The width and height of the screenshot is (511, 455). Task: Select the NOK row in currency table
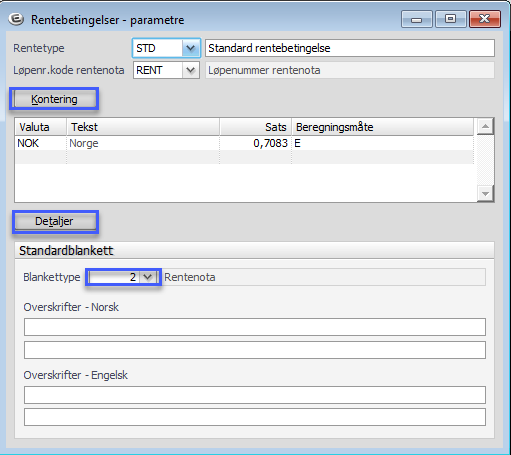pyautogui.click(x=244, y=143)
